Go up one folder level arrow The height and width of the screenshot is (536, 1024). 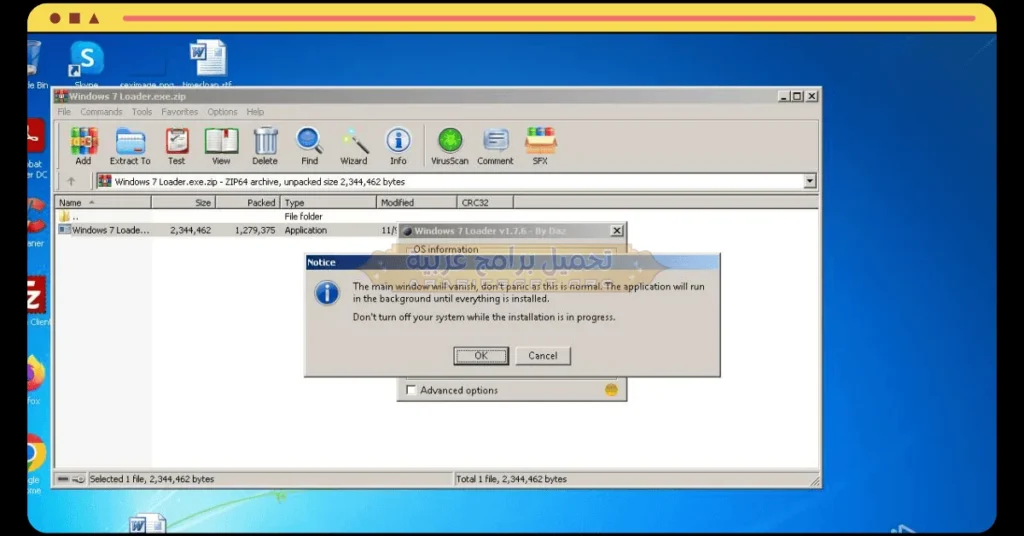coord(71,182)
